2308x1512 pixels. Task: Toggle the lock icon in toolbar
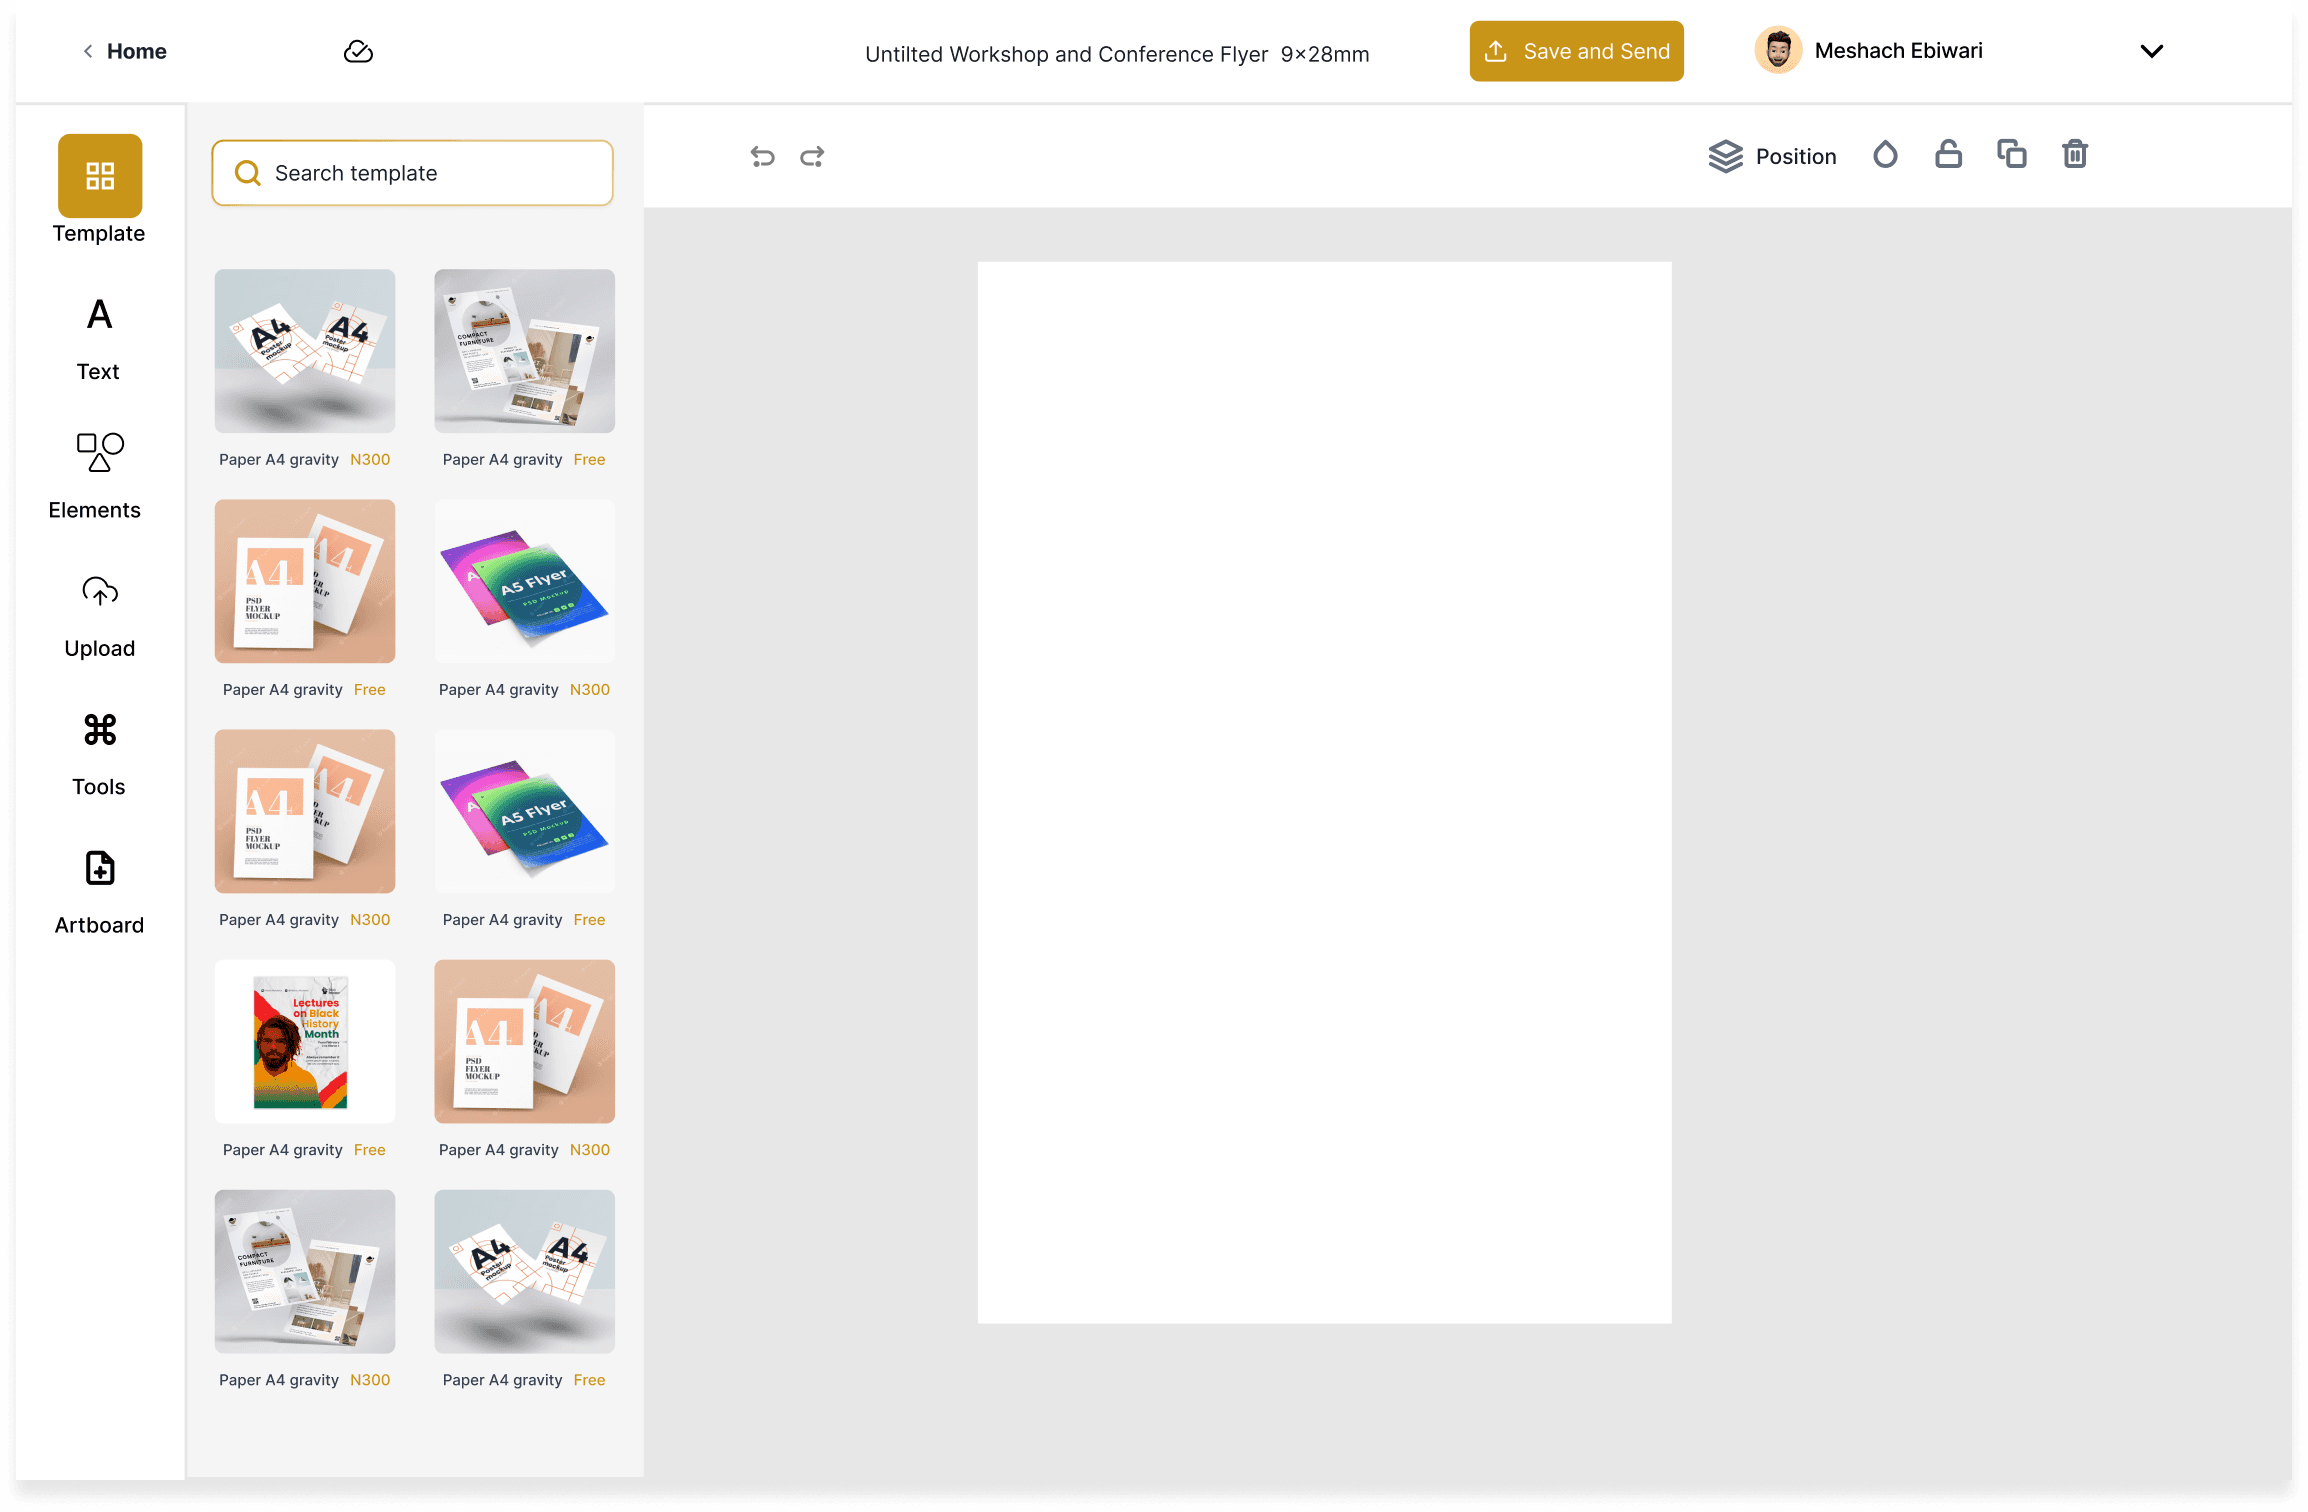[x=1948, y=154]
